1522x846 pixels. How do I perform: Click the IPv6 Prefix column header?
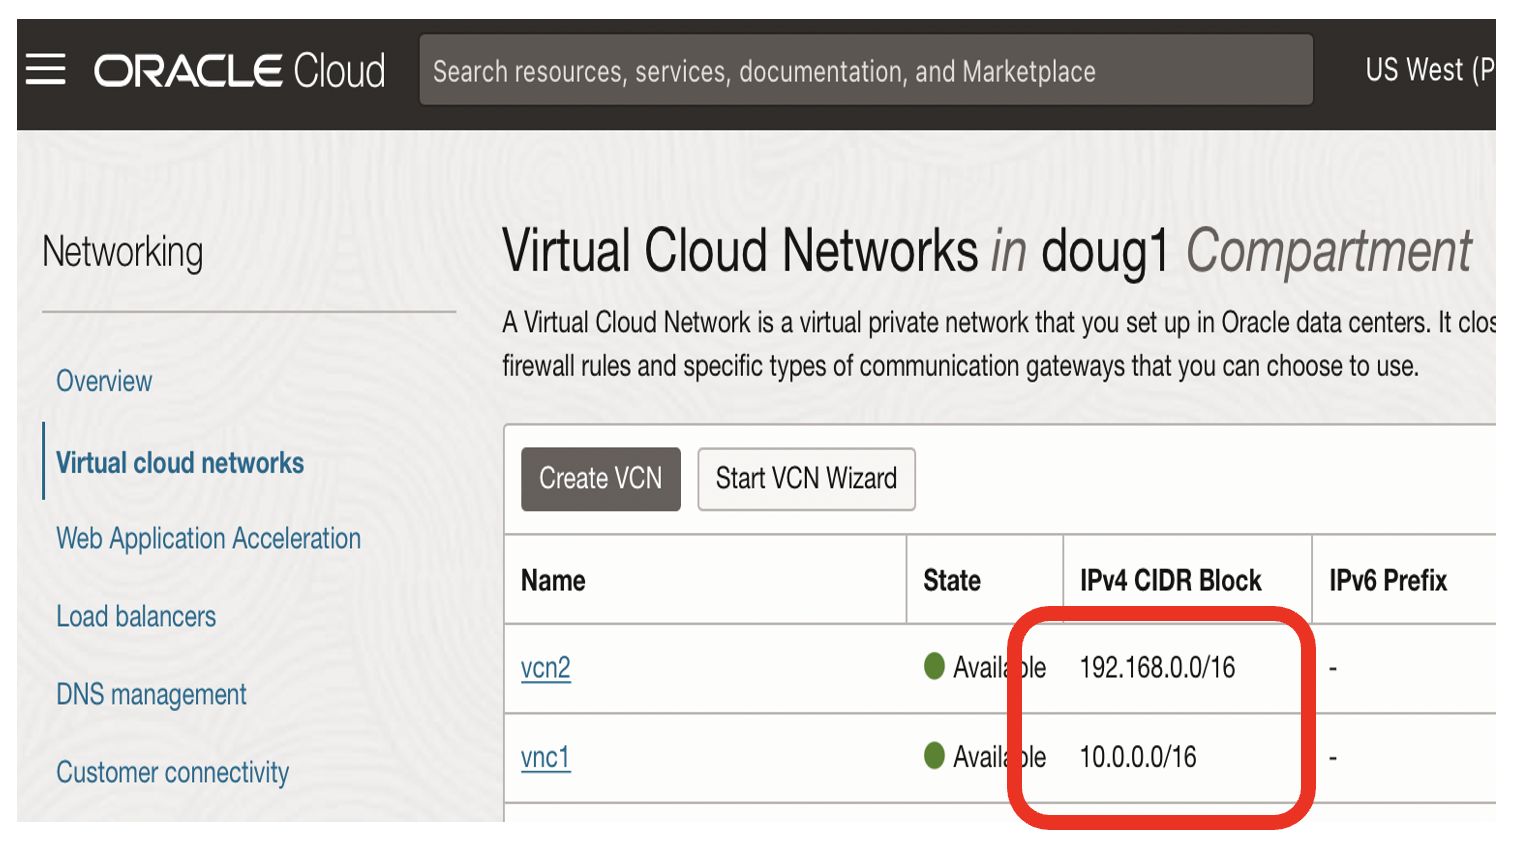1387,581
